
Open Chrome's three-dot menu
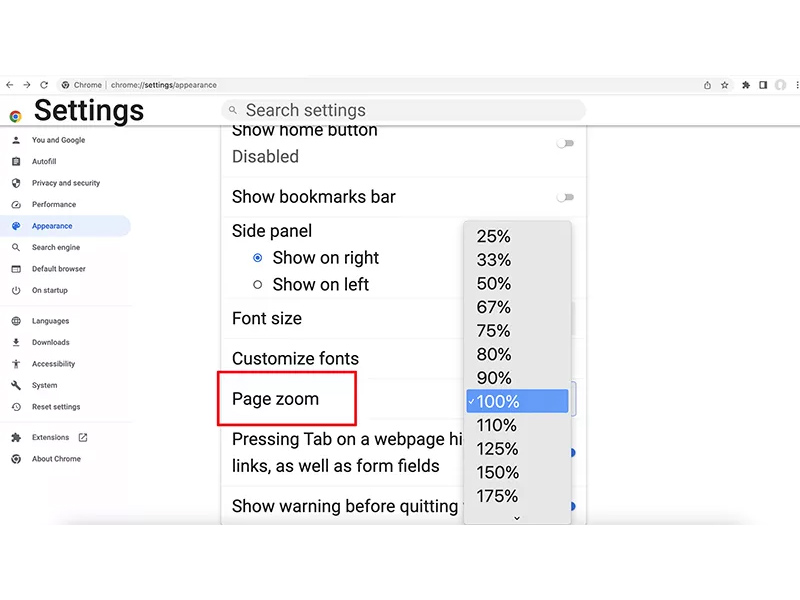tap(795, 85)
